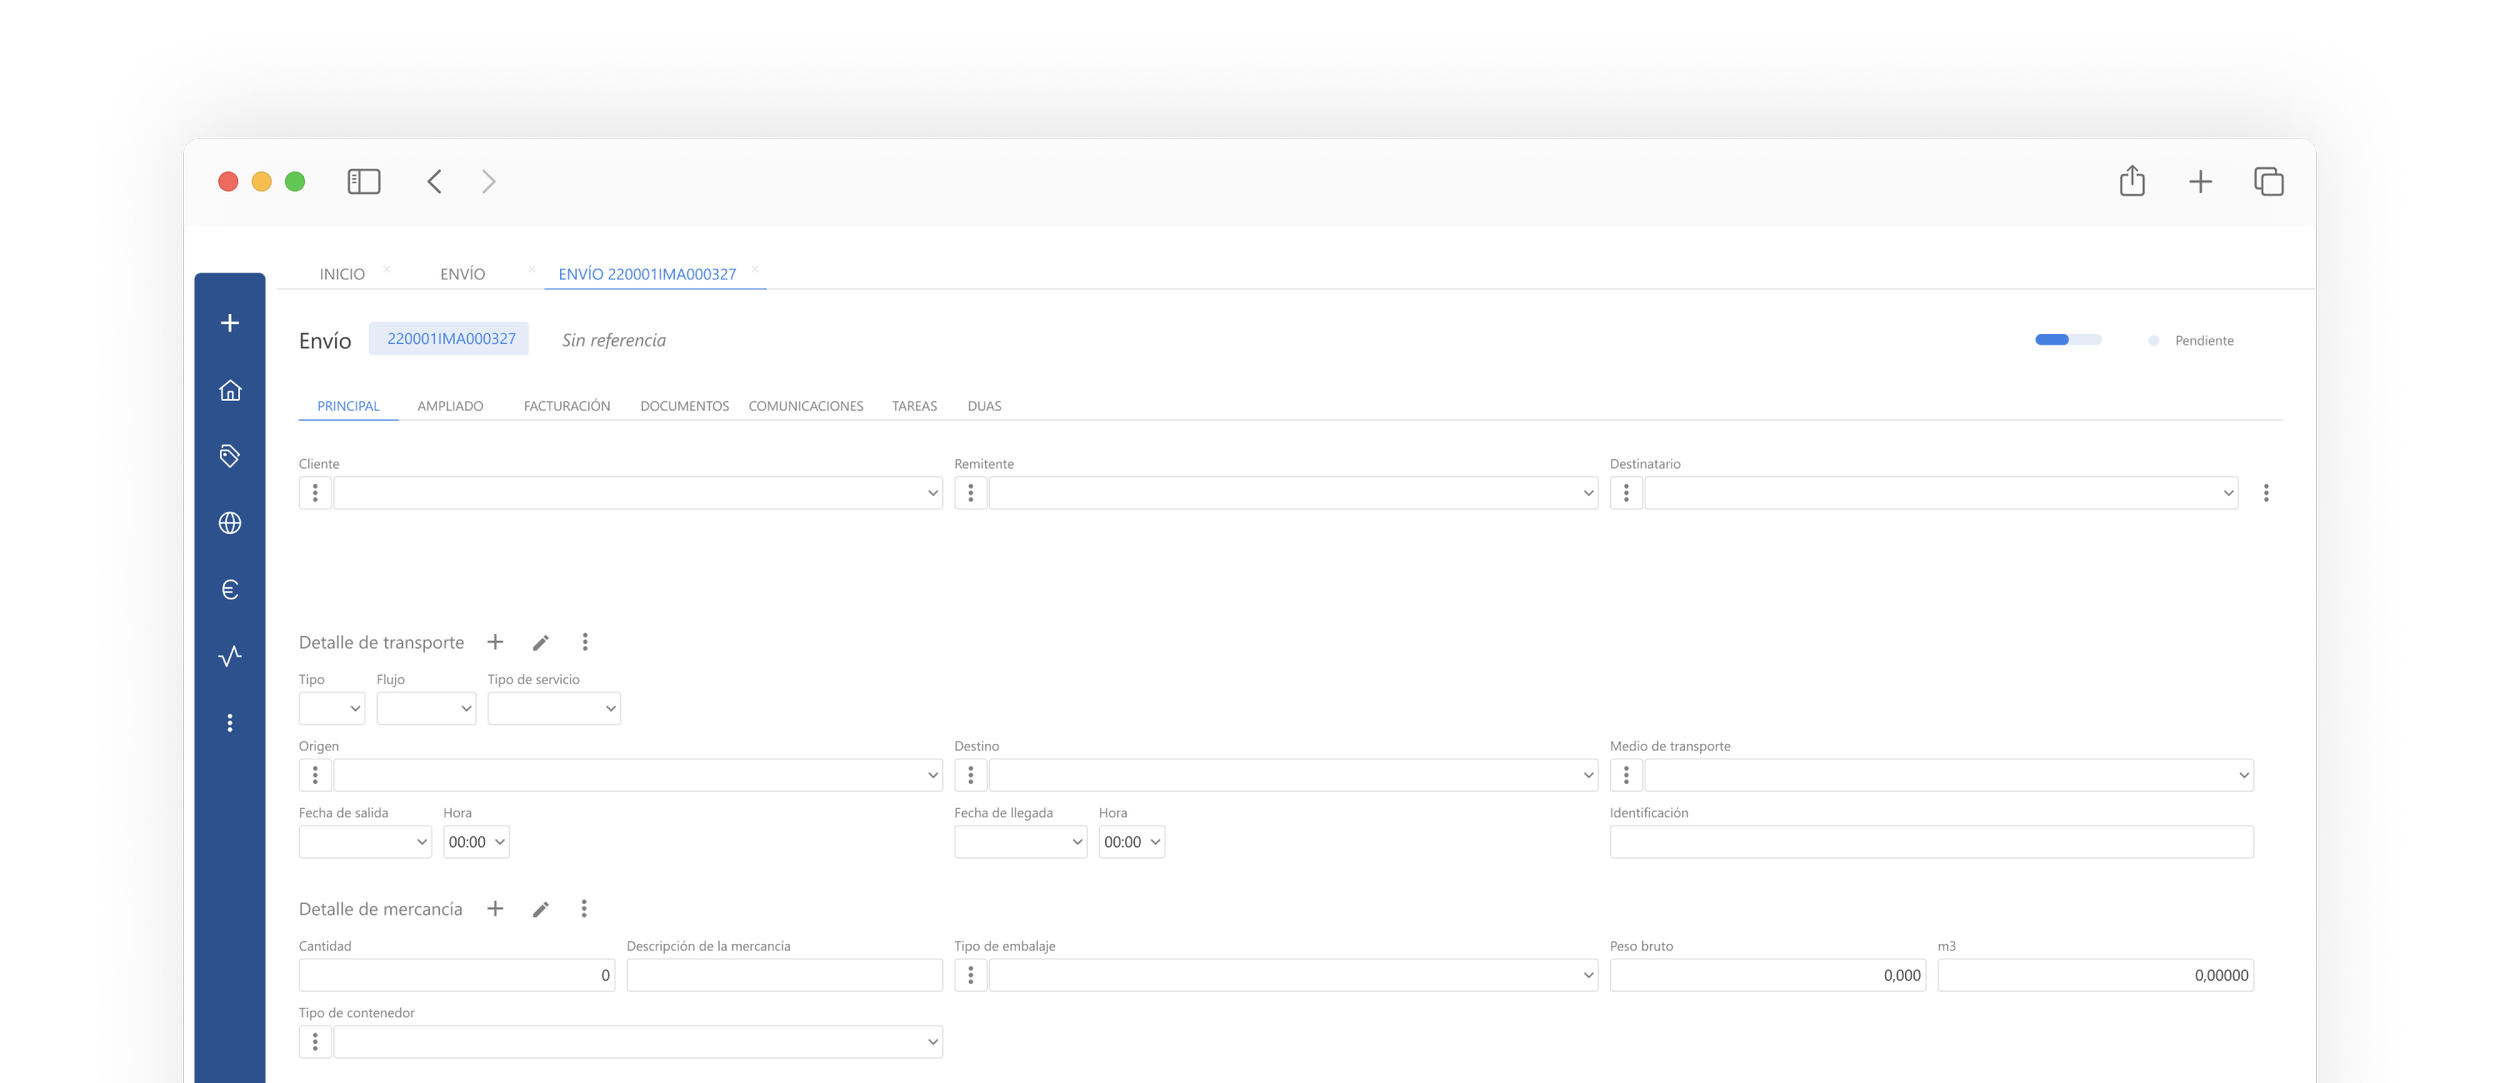Click the 220001IMA000327 shipment number badge
Image resolution: width=2500 pixels, height=1083 pixels.
pos(451,339)
